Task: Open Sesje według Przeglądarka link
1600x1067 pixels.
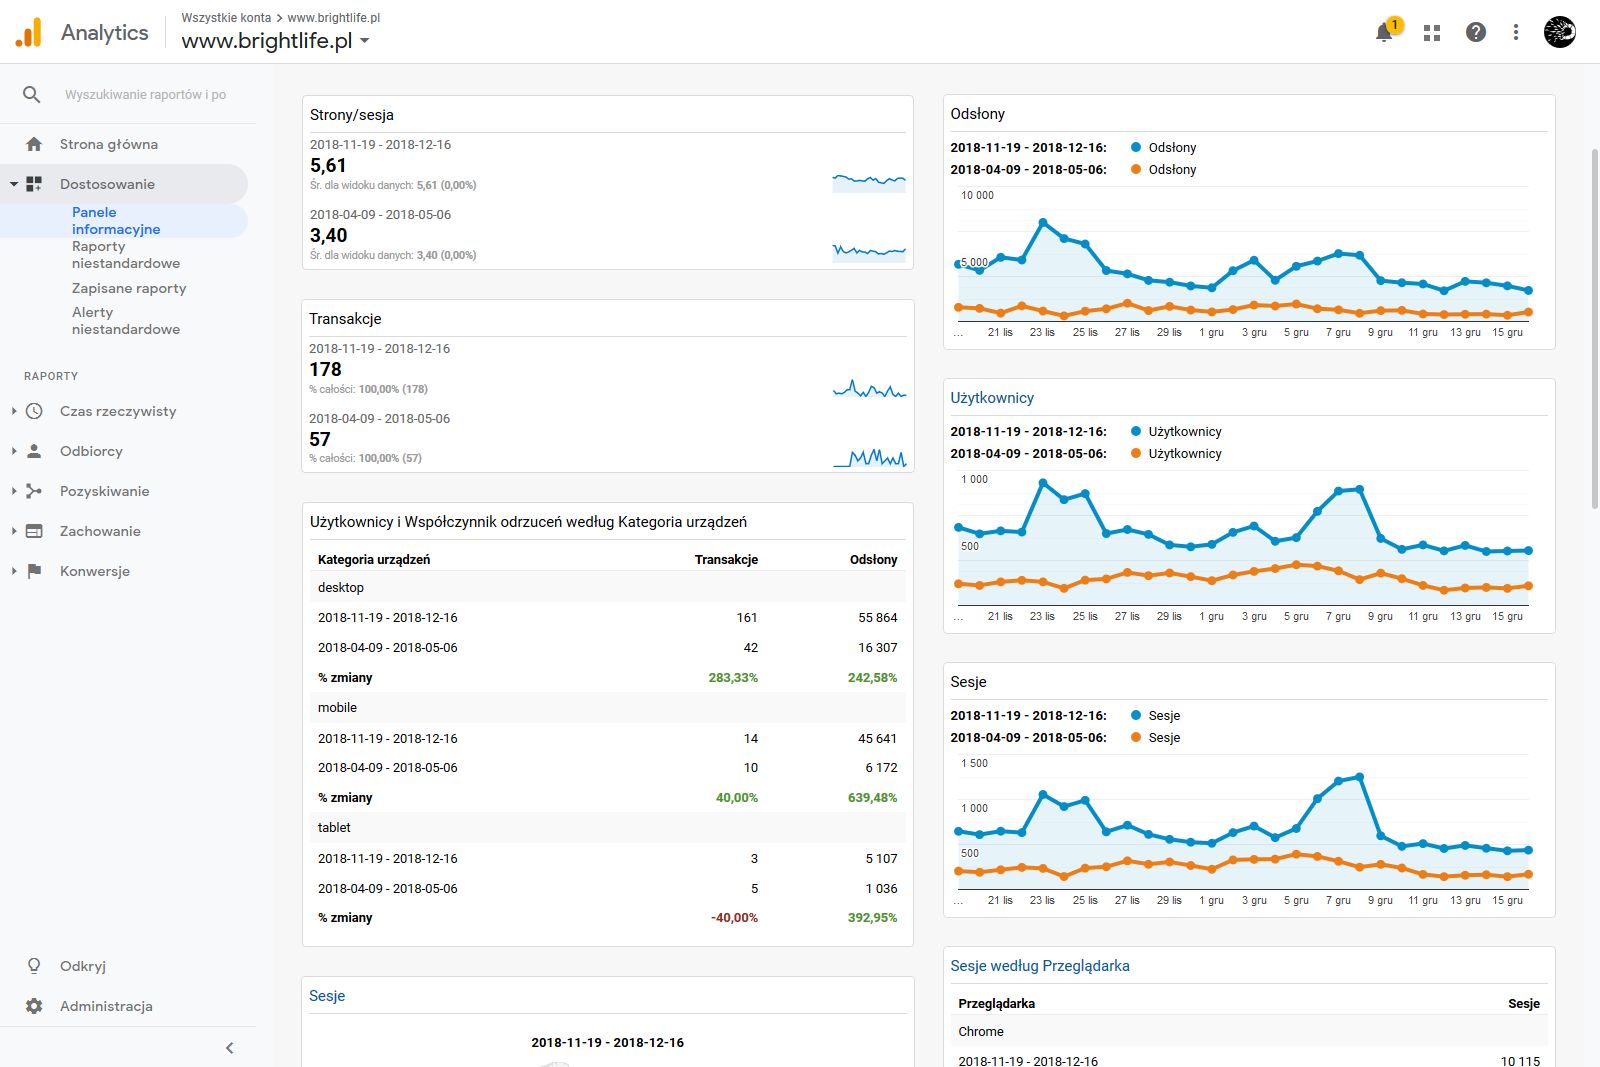Action: [1040, 966]
